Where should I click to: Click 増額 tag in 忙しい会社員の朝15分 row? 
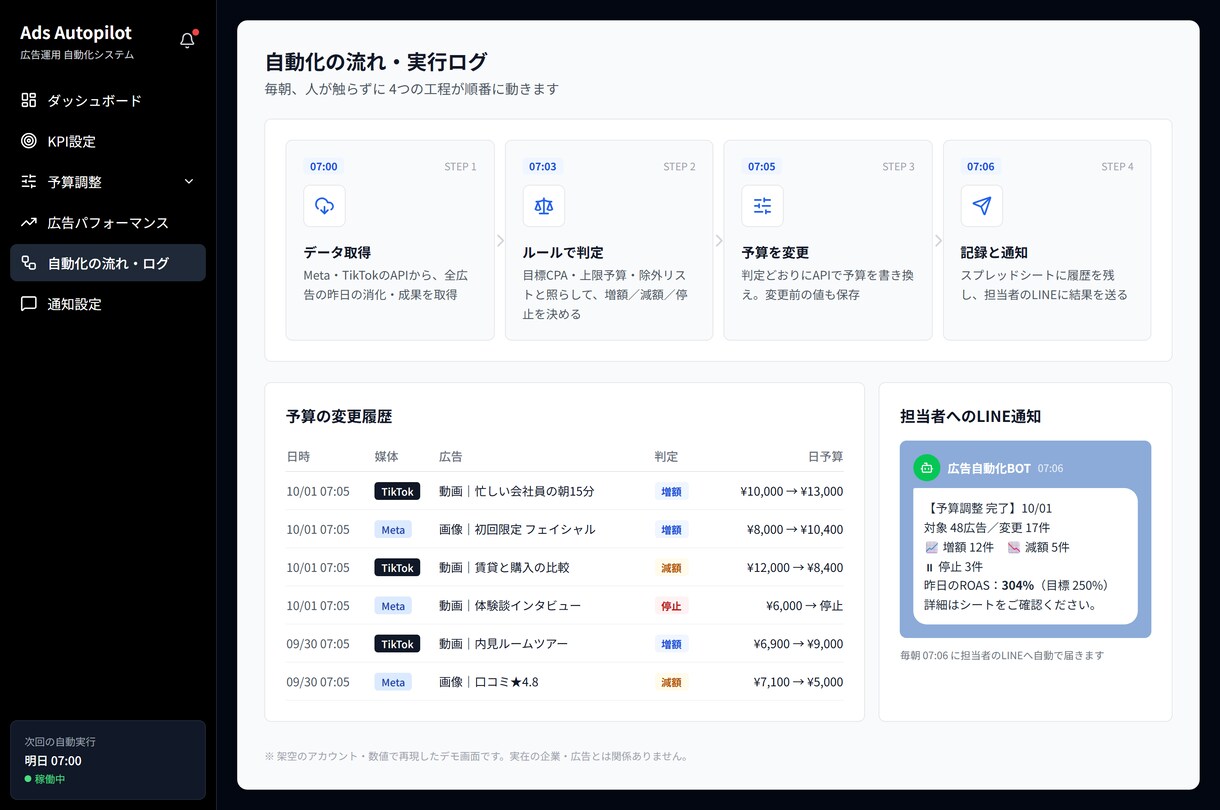pyautogui.click(x=671, y=491)
